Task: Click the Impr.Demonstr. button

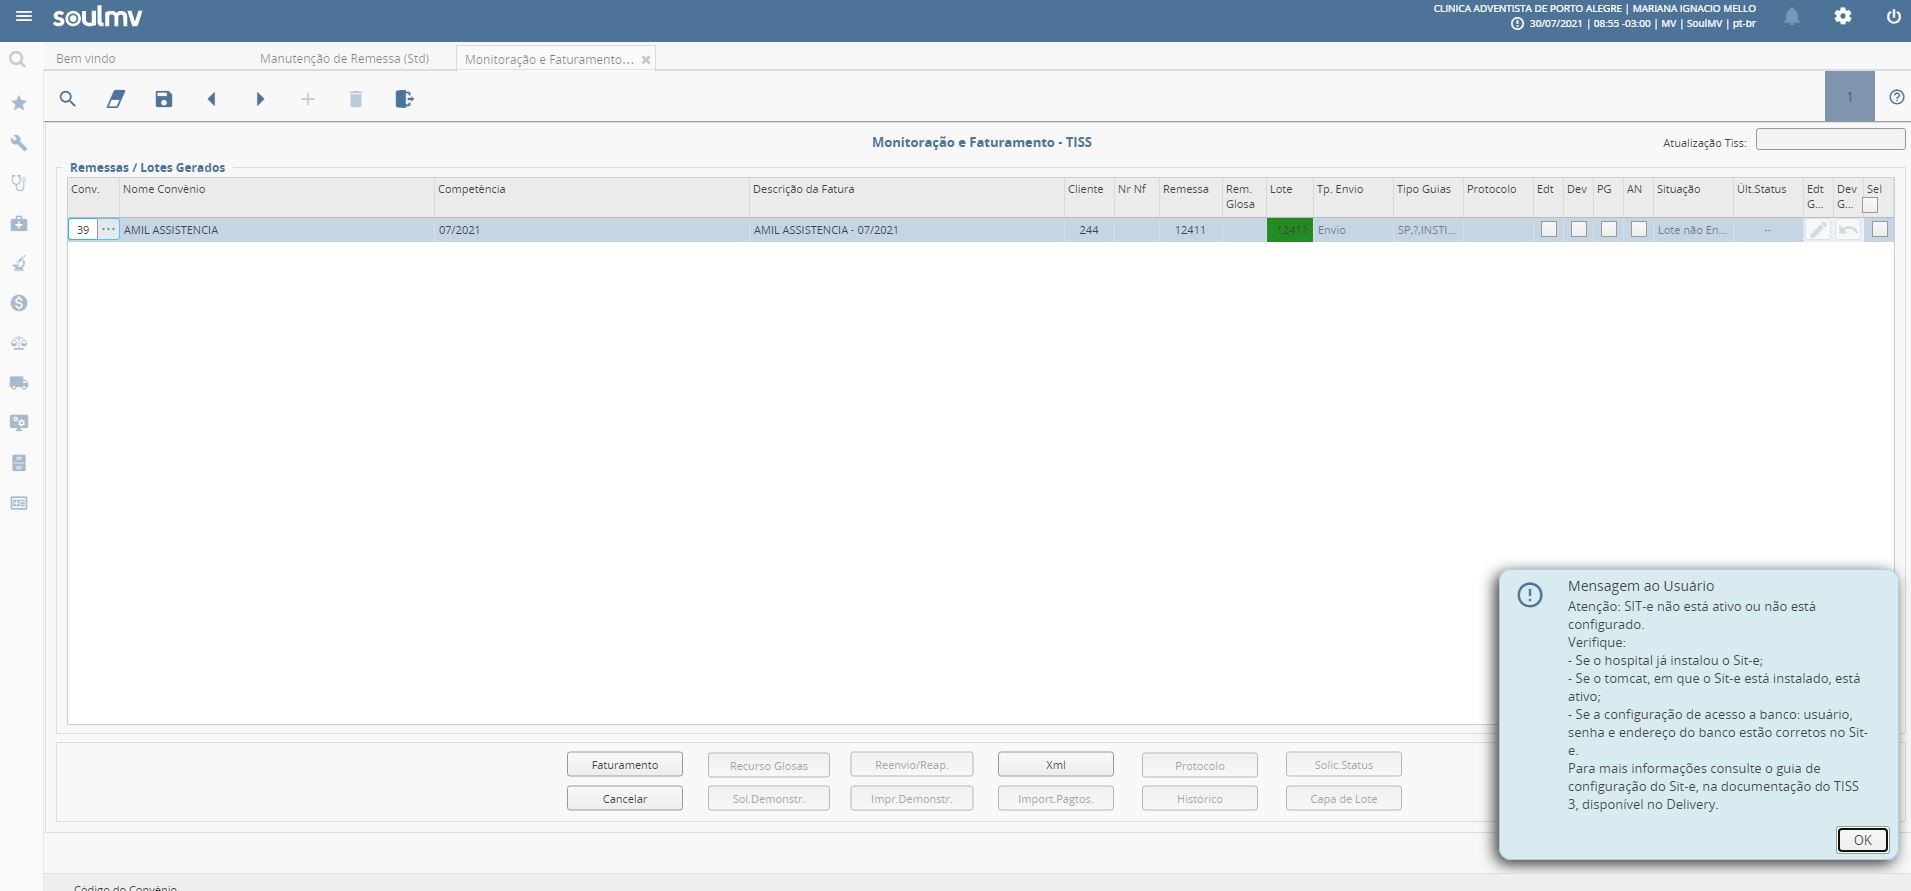Action: pyautogui.click(x=912, y=799)
